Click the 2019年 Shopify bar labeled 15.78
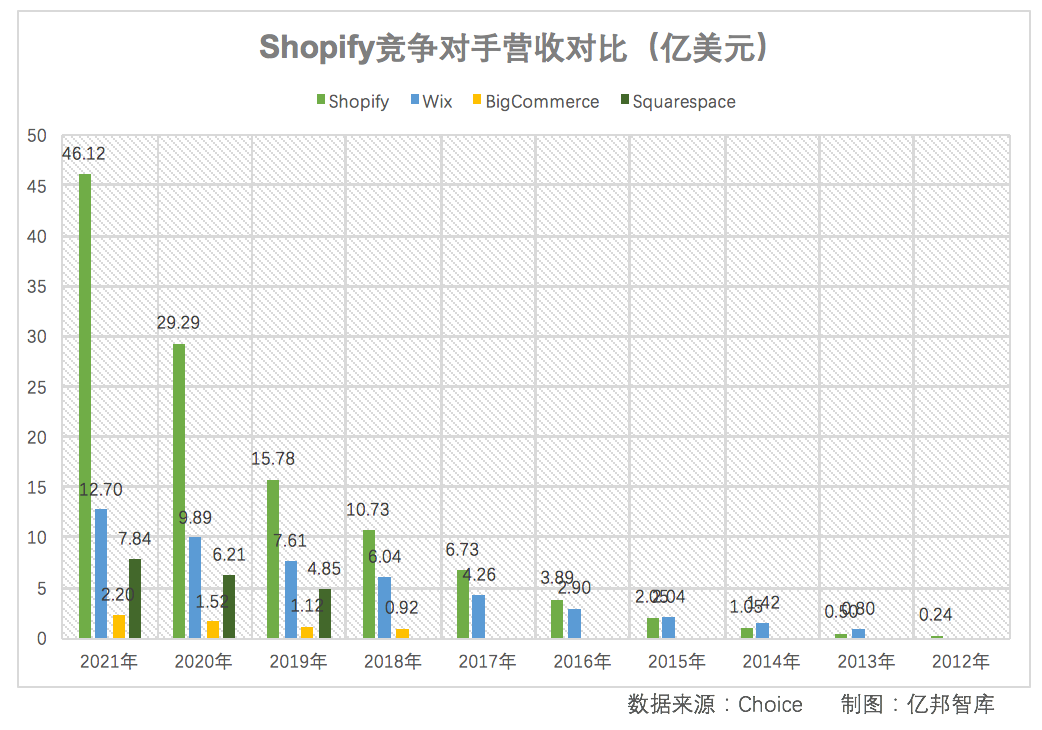 click(273, 559)
